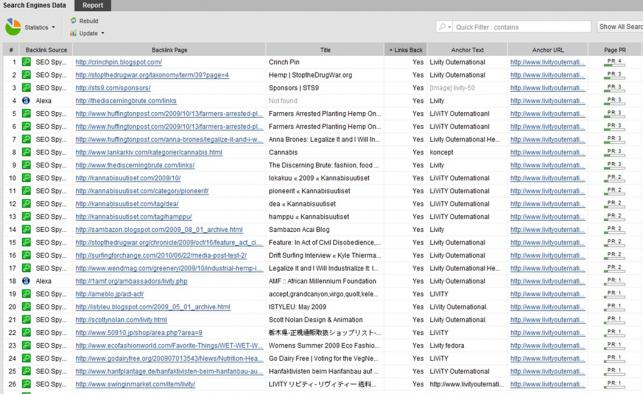
Task: Click source icon in row 26 swinginmarket
Action: (x=26, y=384)
